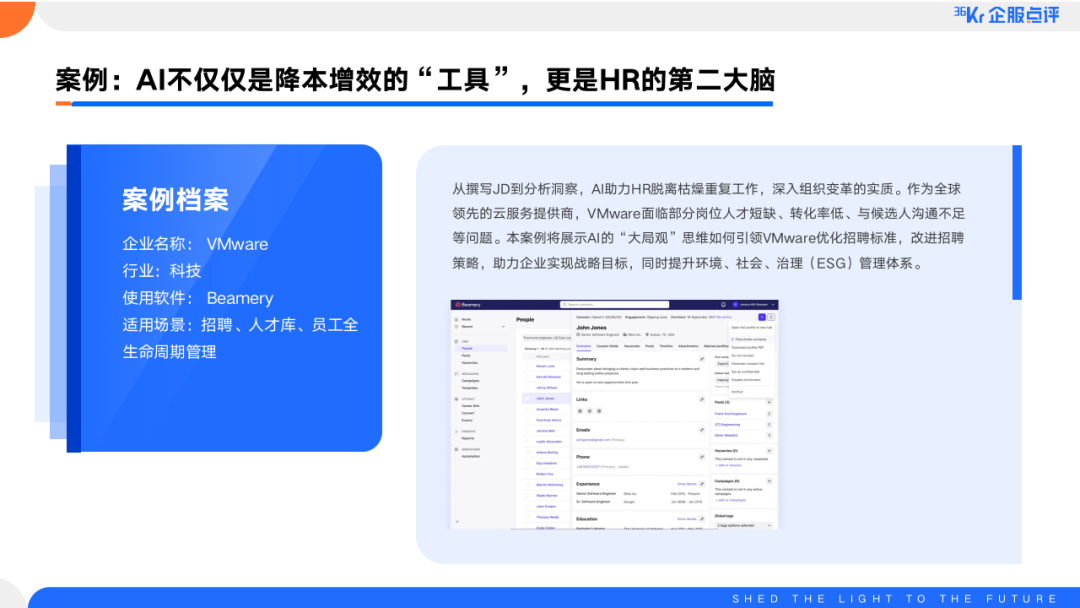
Task: Switch to the Attachments tab
Action: point(688,346)
